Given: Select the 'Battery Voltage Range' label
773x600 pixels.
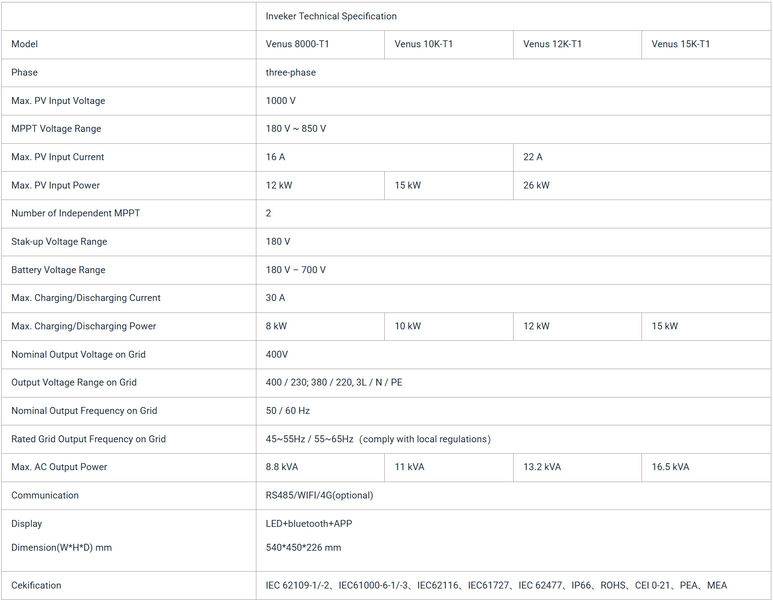Looking at the screenshot, I should pyautogui.click(x=58, y=270).
